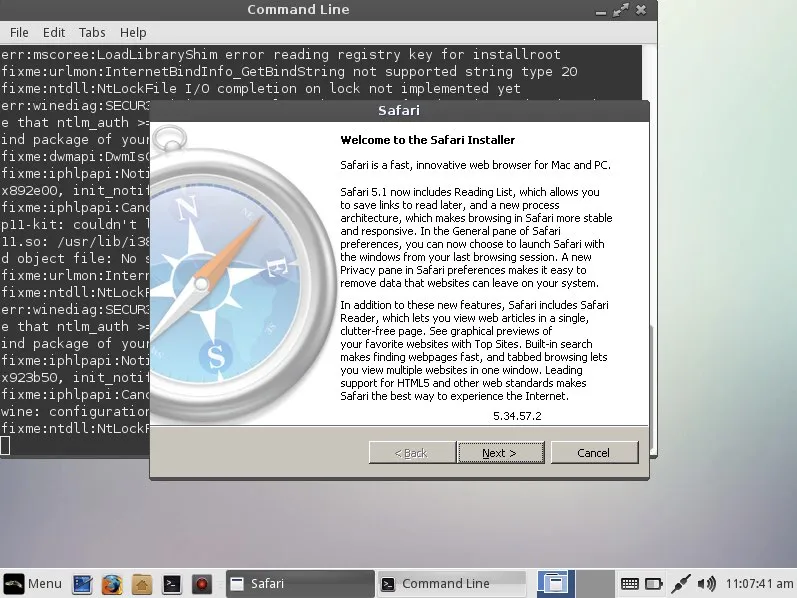Viewport: 797px width, 598px height.
Task: Click the show desktop icon in taskbar
Action: tap(82, 583)
